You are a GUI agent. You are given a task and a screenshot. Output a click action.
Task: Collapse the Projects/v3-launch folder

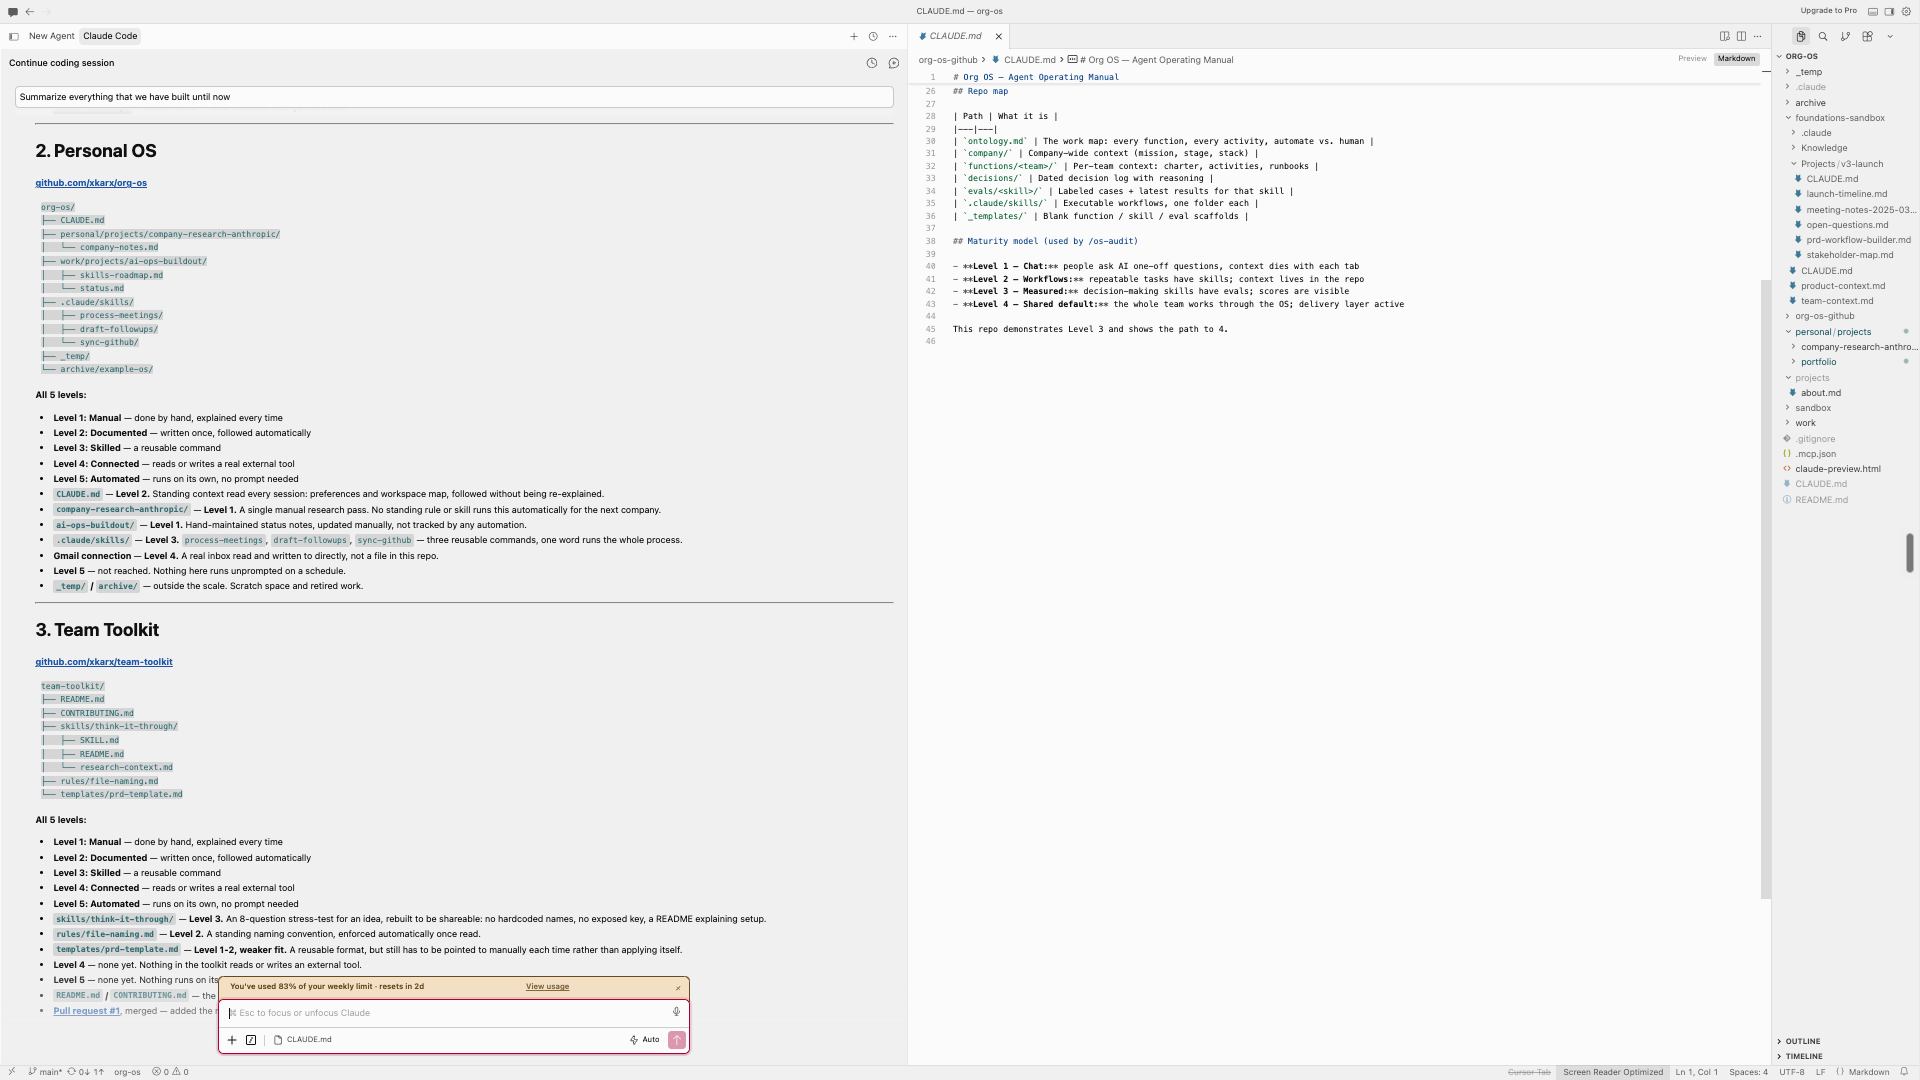click(x=1846, y=164)
